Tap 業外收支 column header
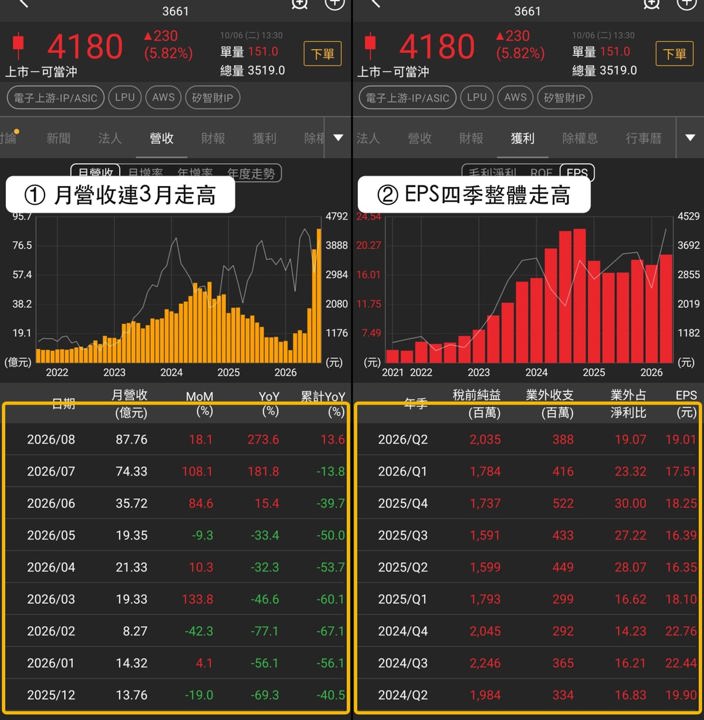This screenshot has height=720, width=704. coord(550,403)
